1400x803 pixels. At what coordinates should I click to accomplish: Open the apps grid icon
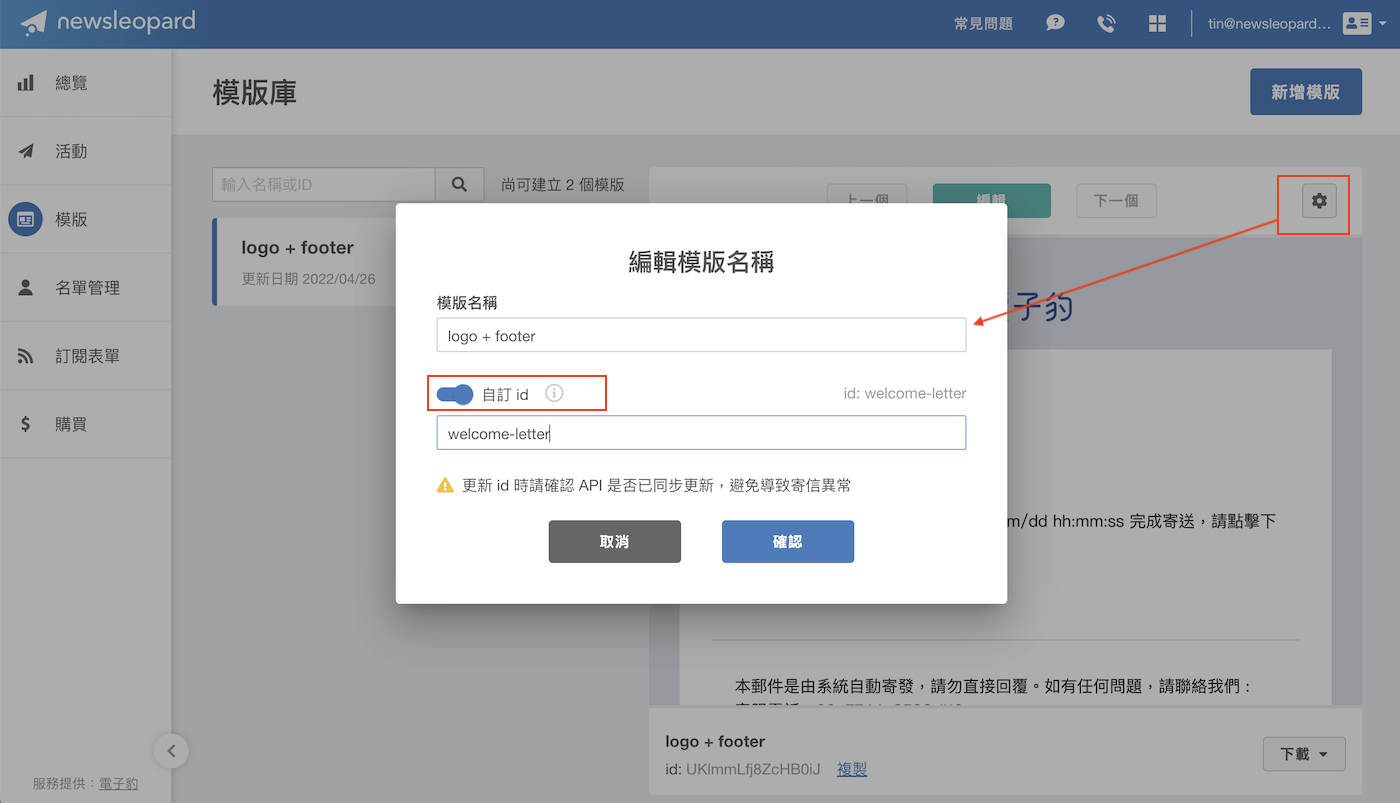tap(1158, 23)
